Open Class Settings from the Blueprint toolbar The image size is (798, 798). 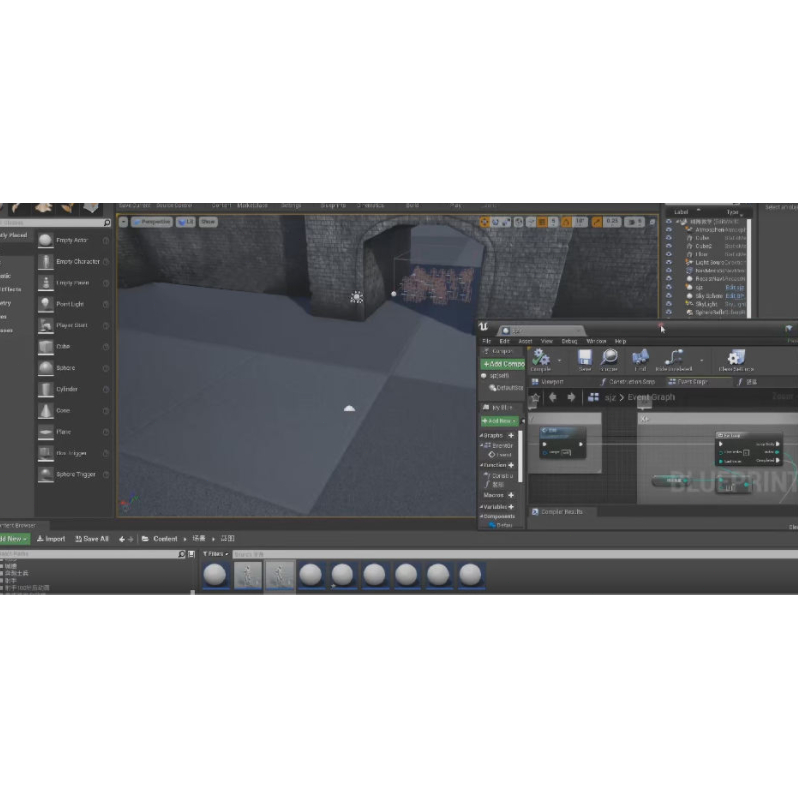(x=735, y=360)
